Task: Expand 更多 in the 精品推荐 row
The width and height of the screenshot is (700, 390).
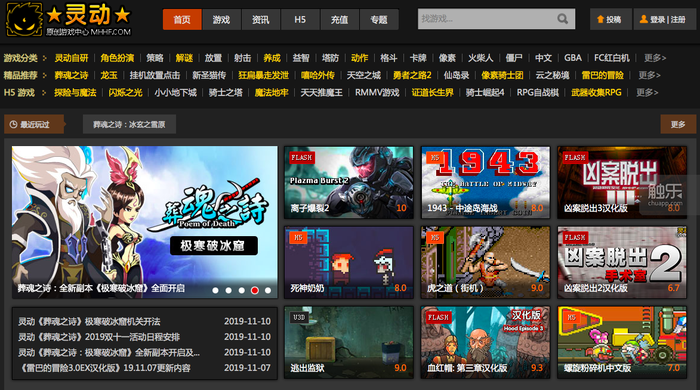Action: point(649,75)
